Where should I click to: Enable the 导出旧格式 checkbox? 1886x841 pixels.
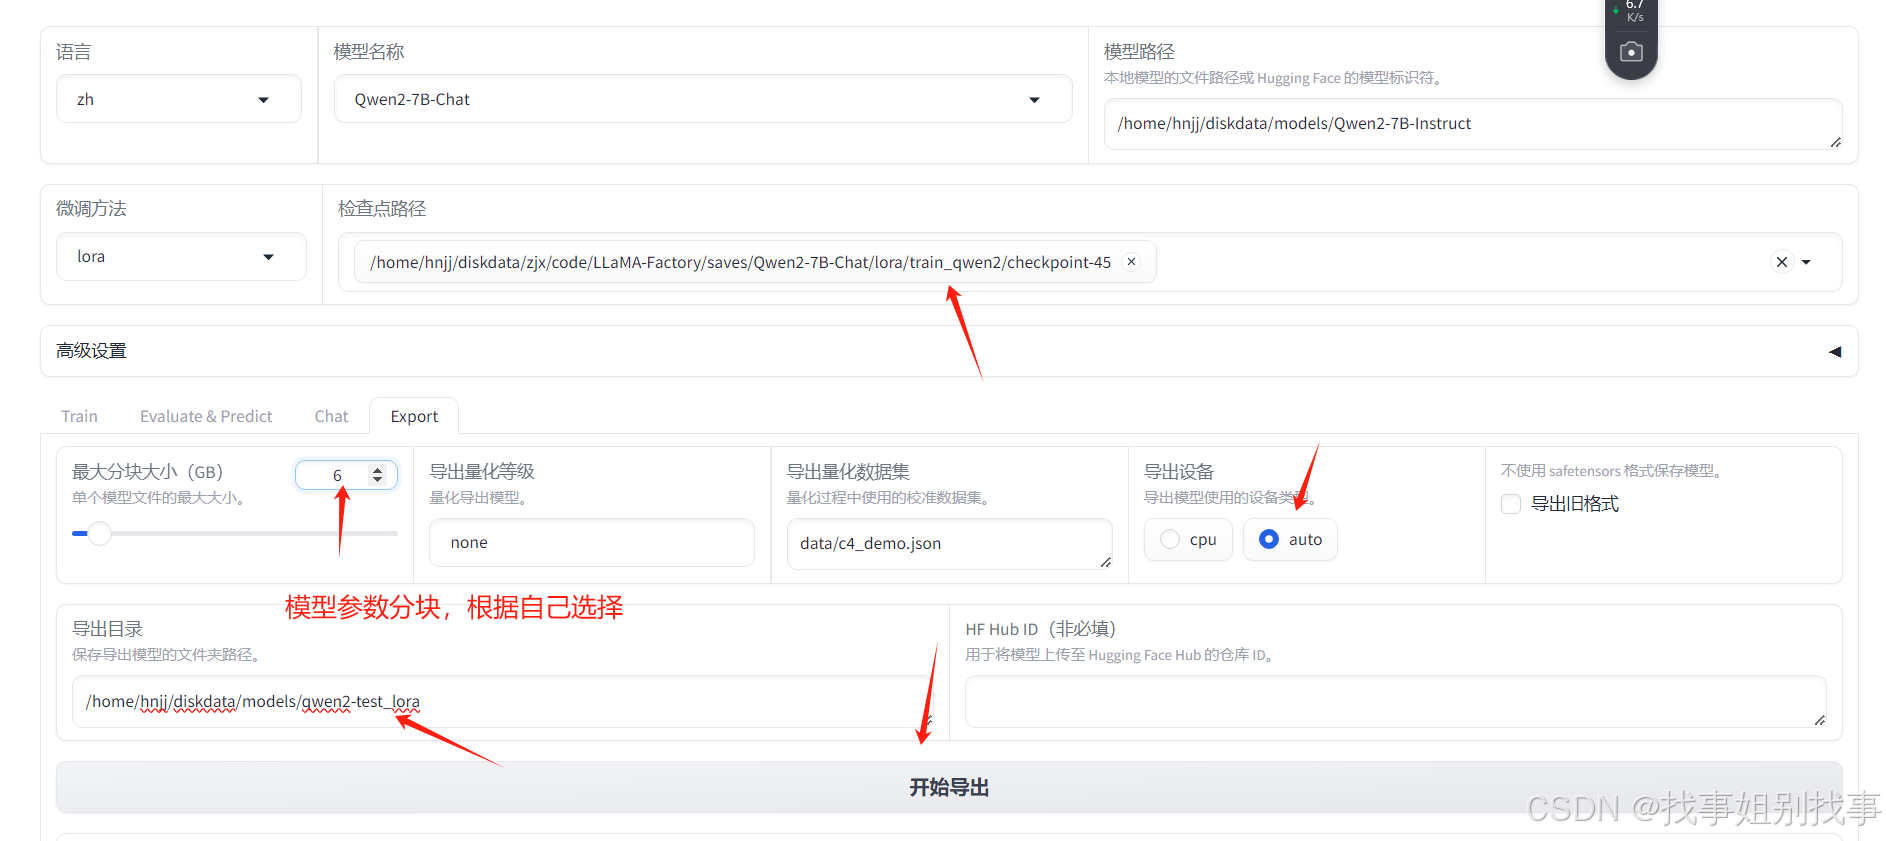1511,504
